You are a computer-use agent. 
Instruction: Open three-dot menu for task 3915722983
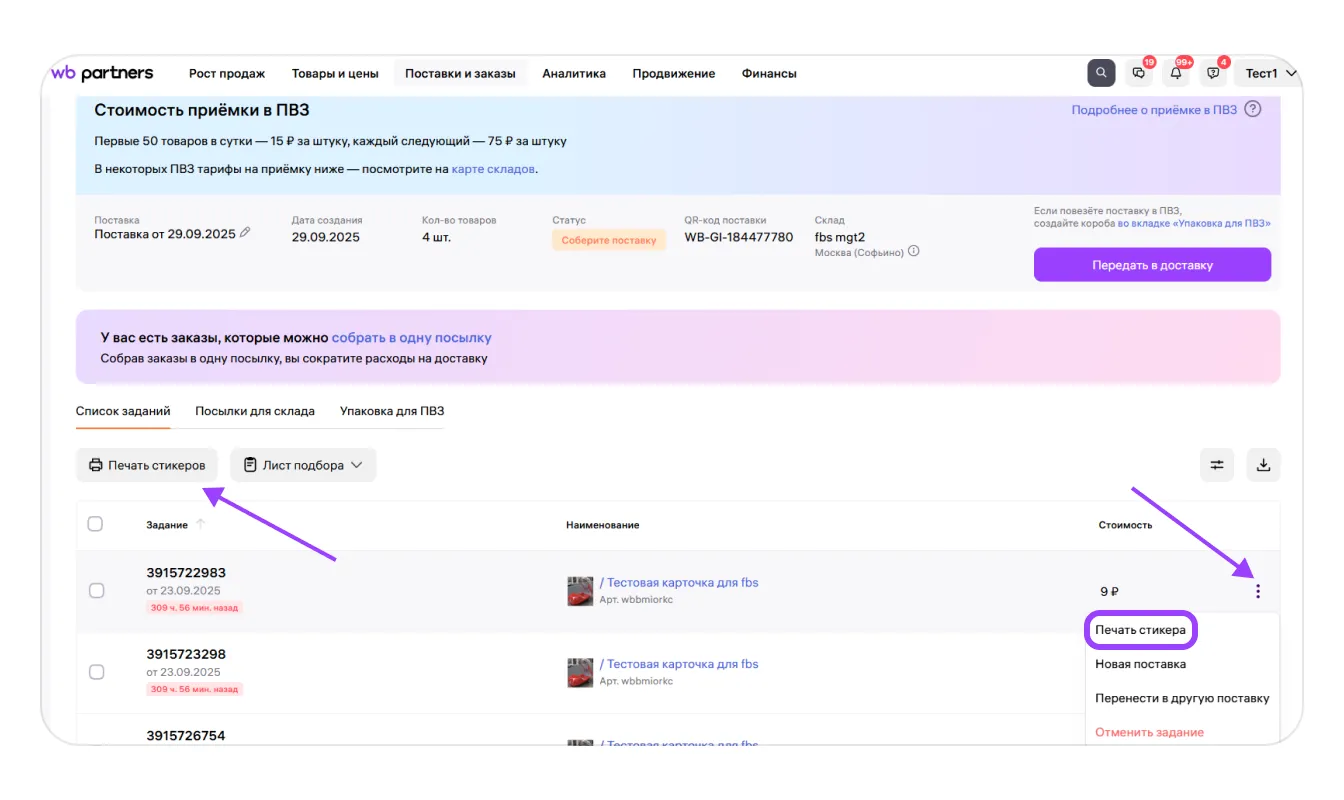point(1257,591)
